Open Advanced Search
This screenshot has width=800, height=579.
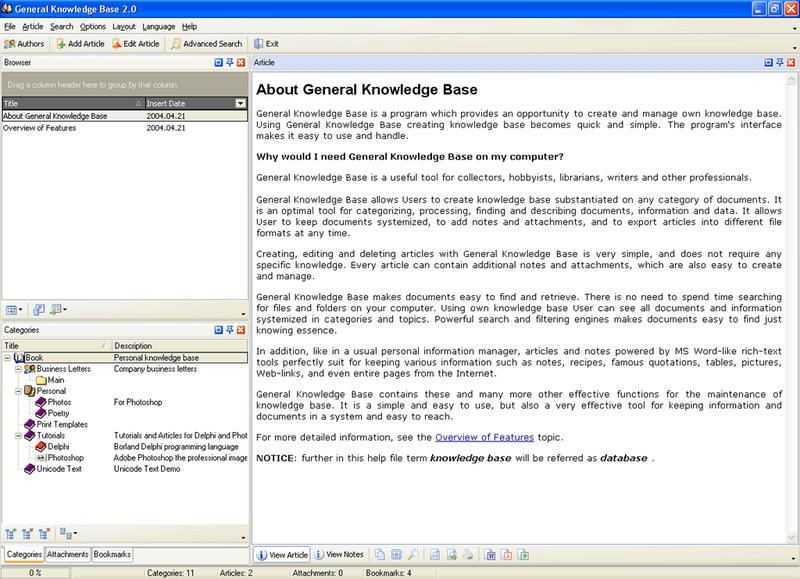(x=207, y=44)
